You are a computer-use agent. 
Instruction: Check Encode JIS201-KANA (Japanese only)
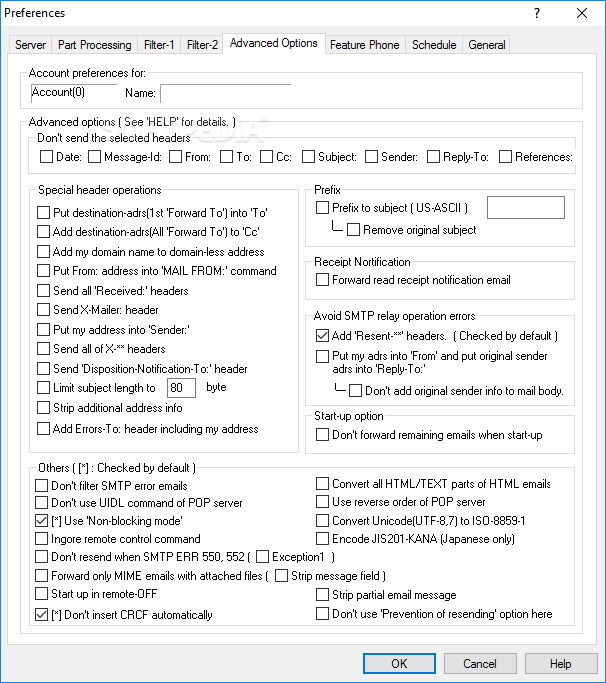tap(322, 539)
